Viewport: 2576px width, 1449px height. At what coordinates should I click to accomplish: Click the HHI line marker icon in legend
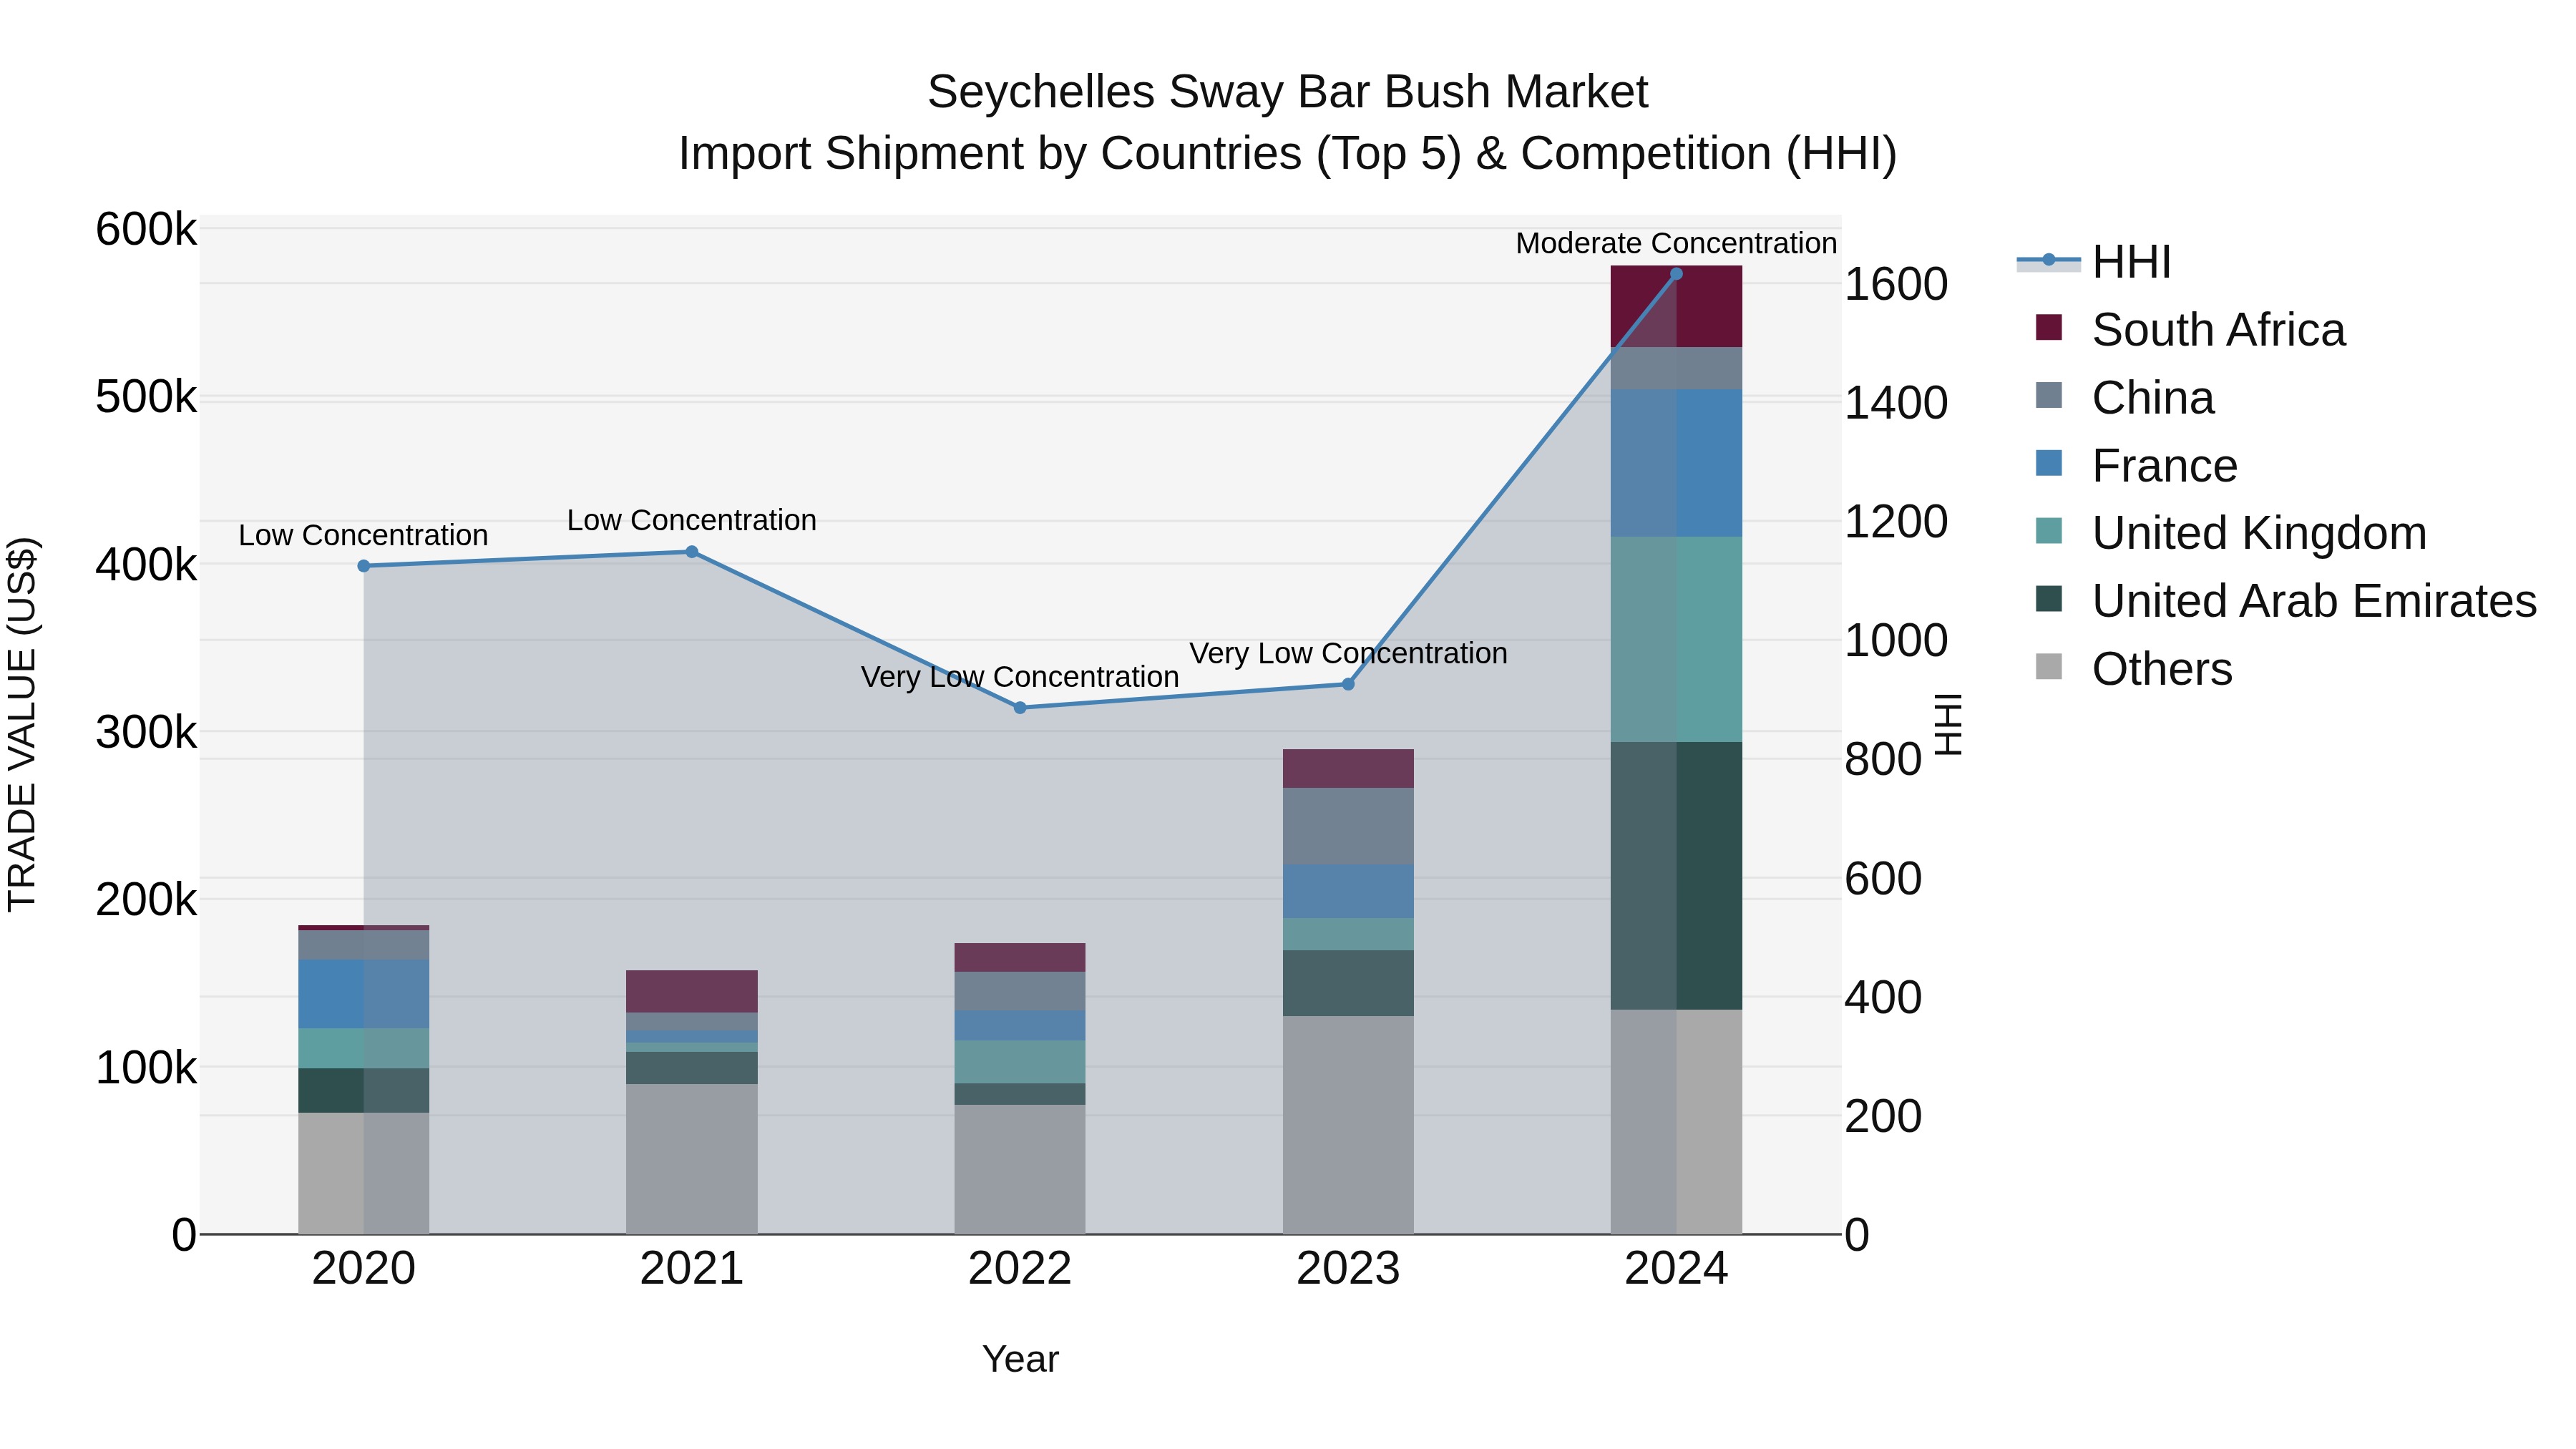(x=2048, y=261)
